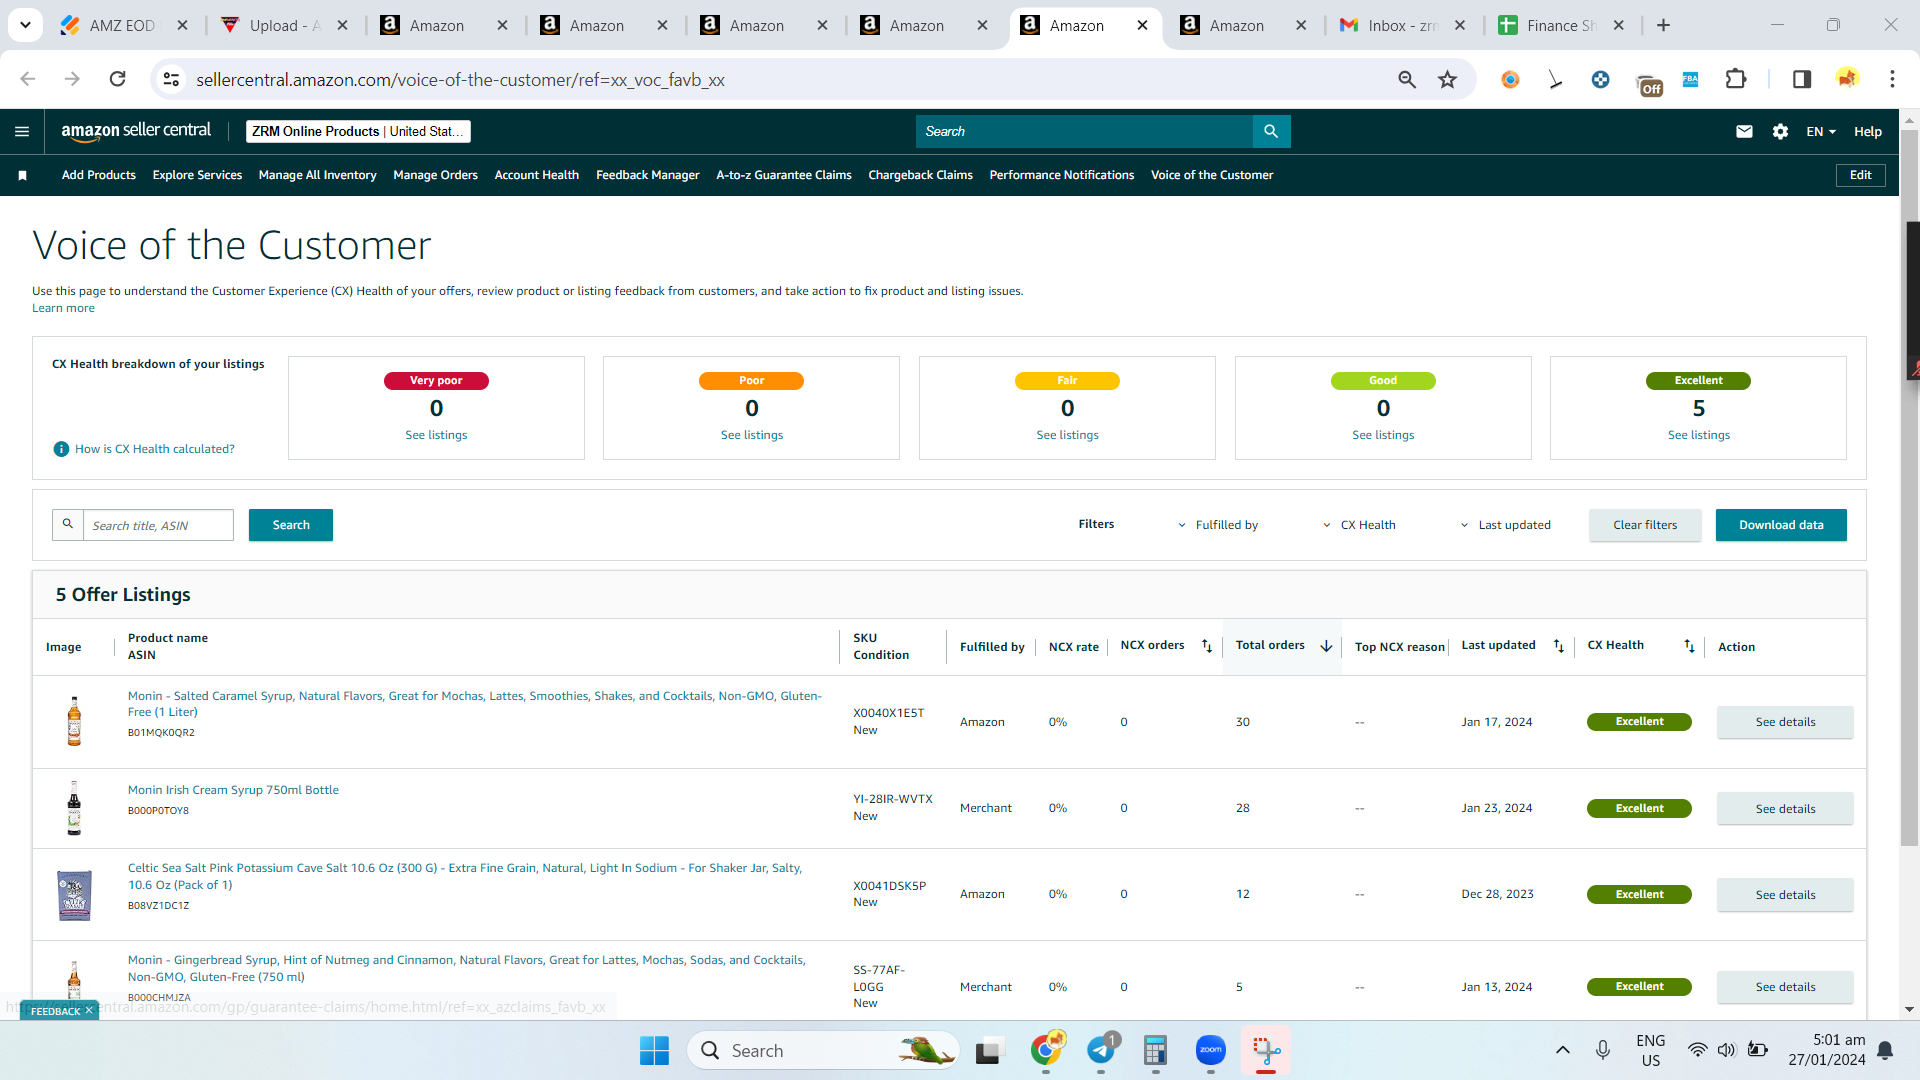This screenshot has height=1080, width=1920.
Task: View site information icon in address bar
Action: click(x=172, y=79)
